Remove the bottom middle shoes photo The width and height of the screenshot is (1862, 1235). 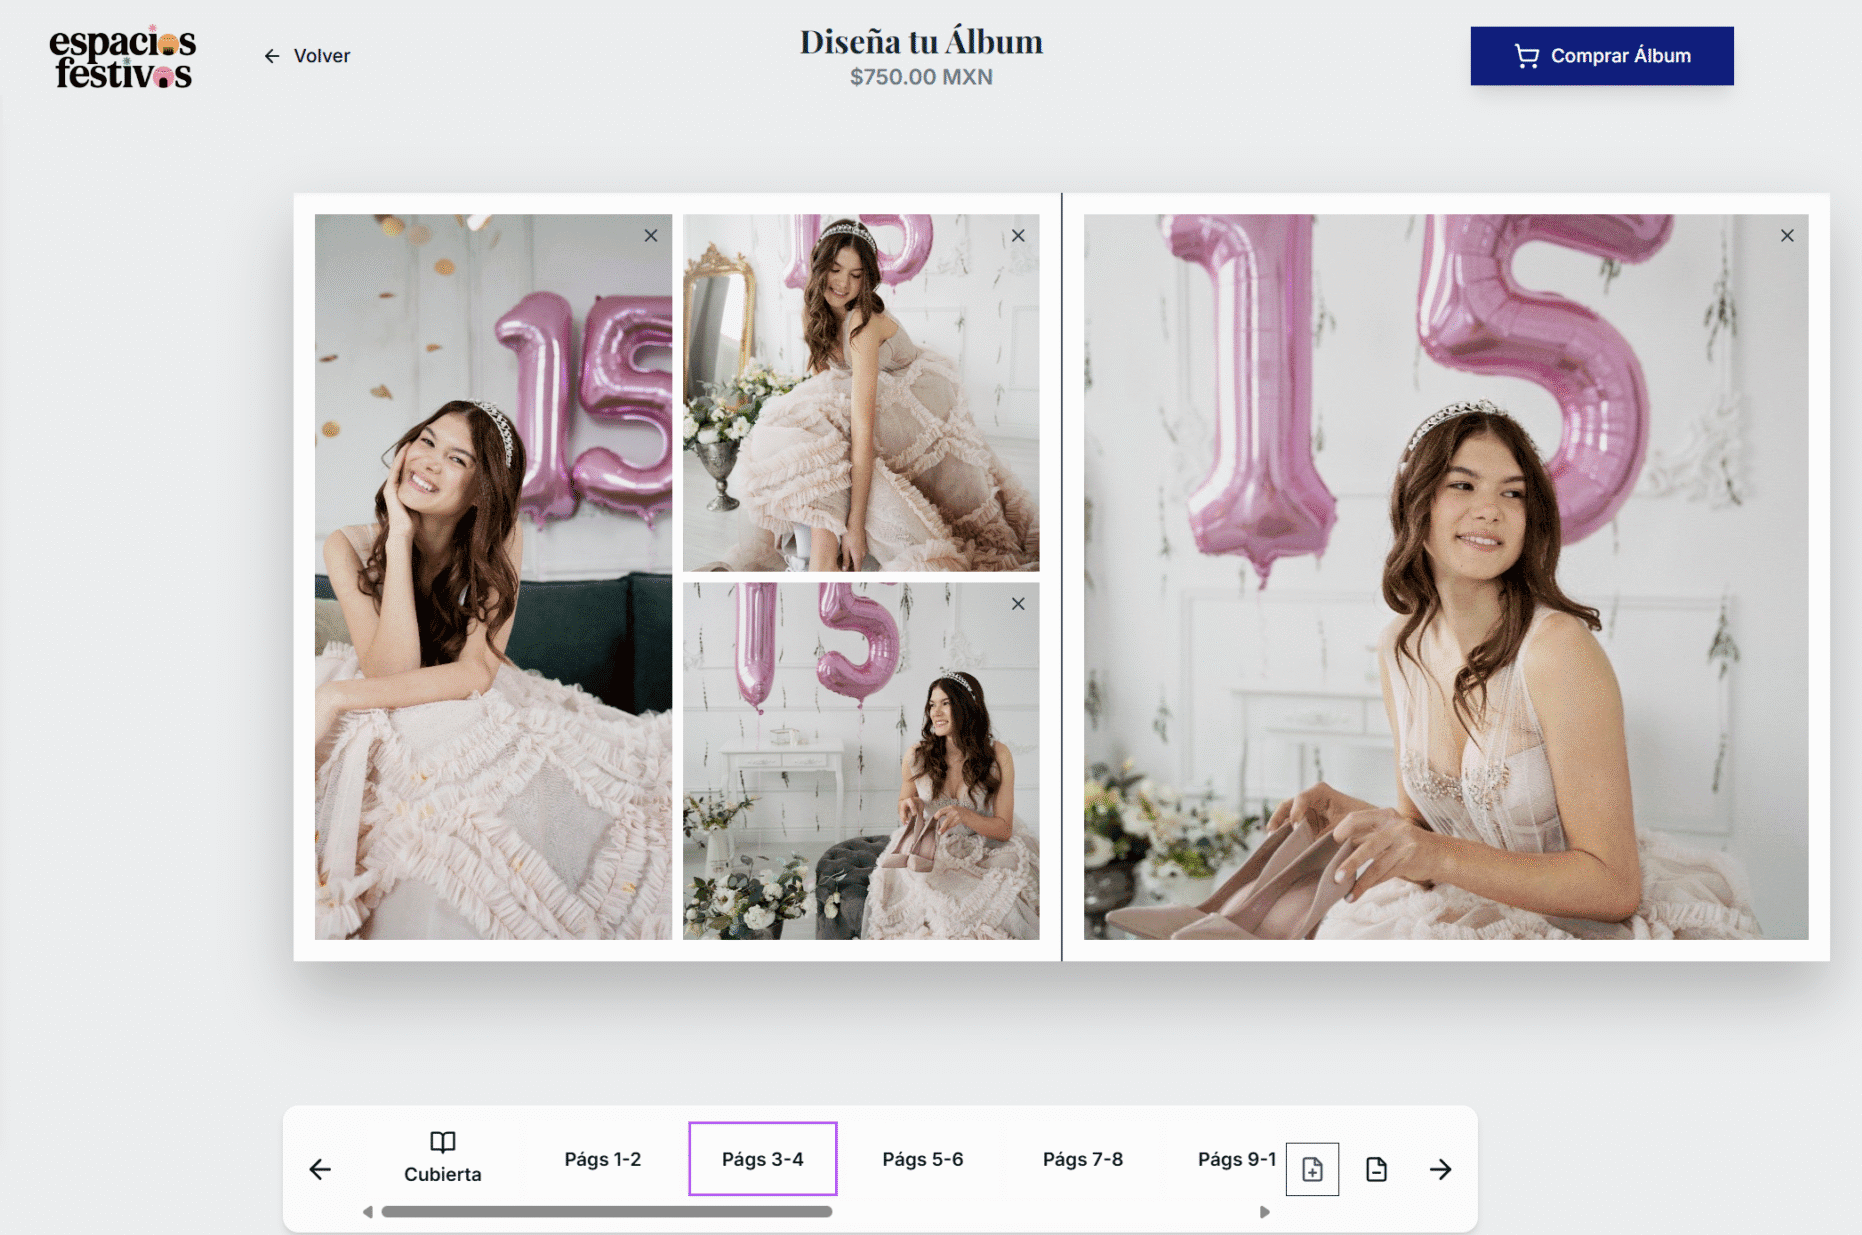click(1018, 604)
